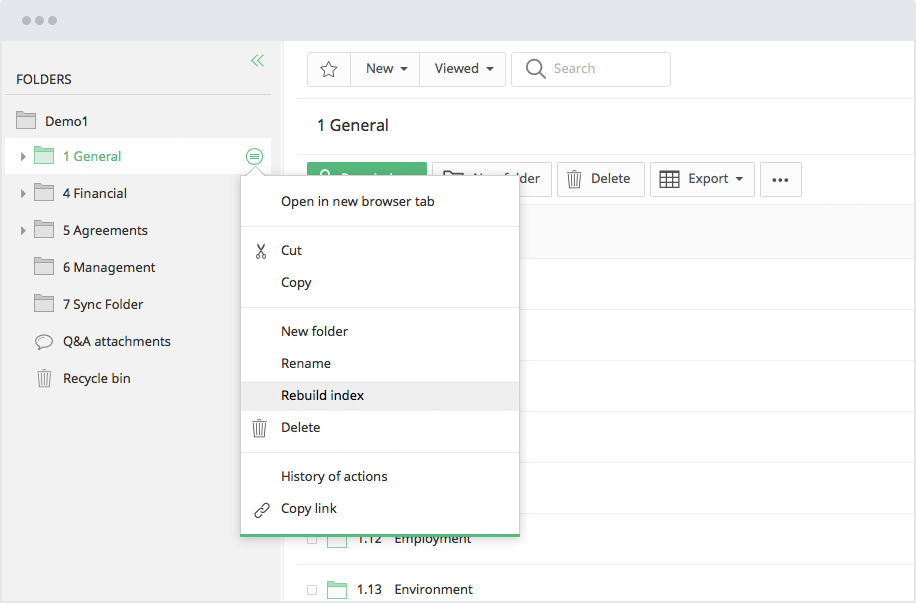The height and width of the screenshot is (603, 916).
Task: Click the Delete button in the toolbar
Action: [600, 179]
